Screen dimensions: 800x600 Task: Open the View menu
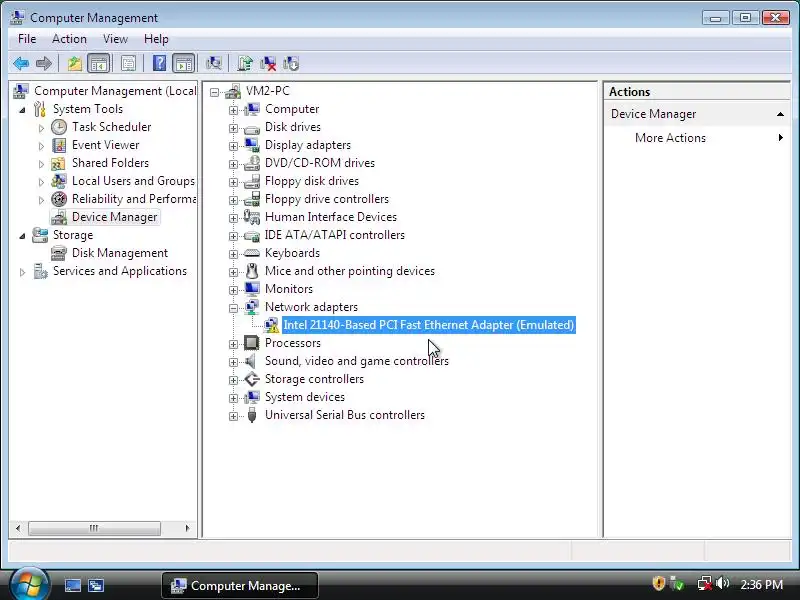click(115, 39)
